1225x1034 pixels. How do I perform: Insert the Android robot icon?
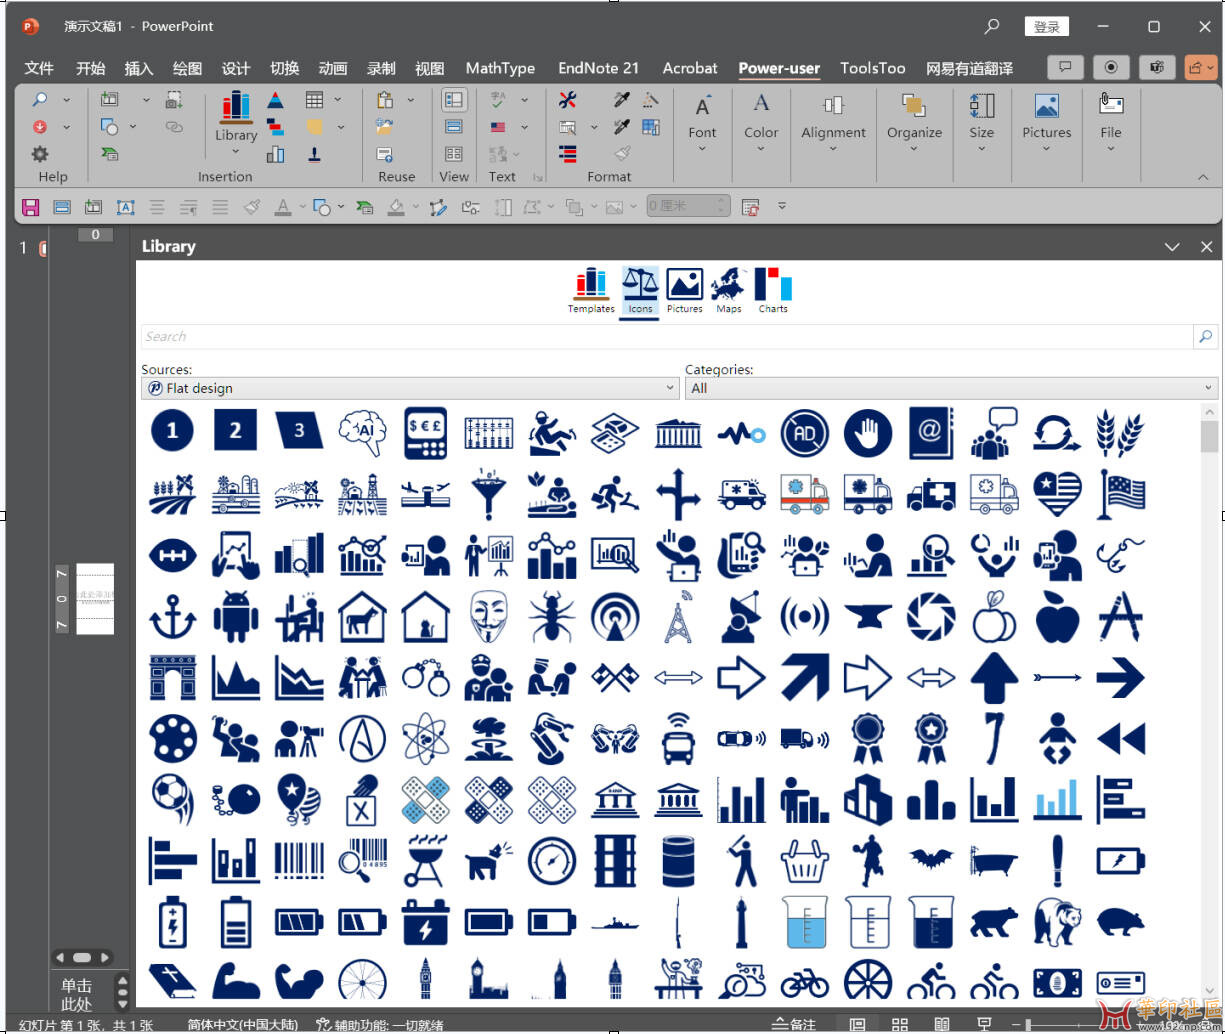[x=235, y=617]
